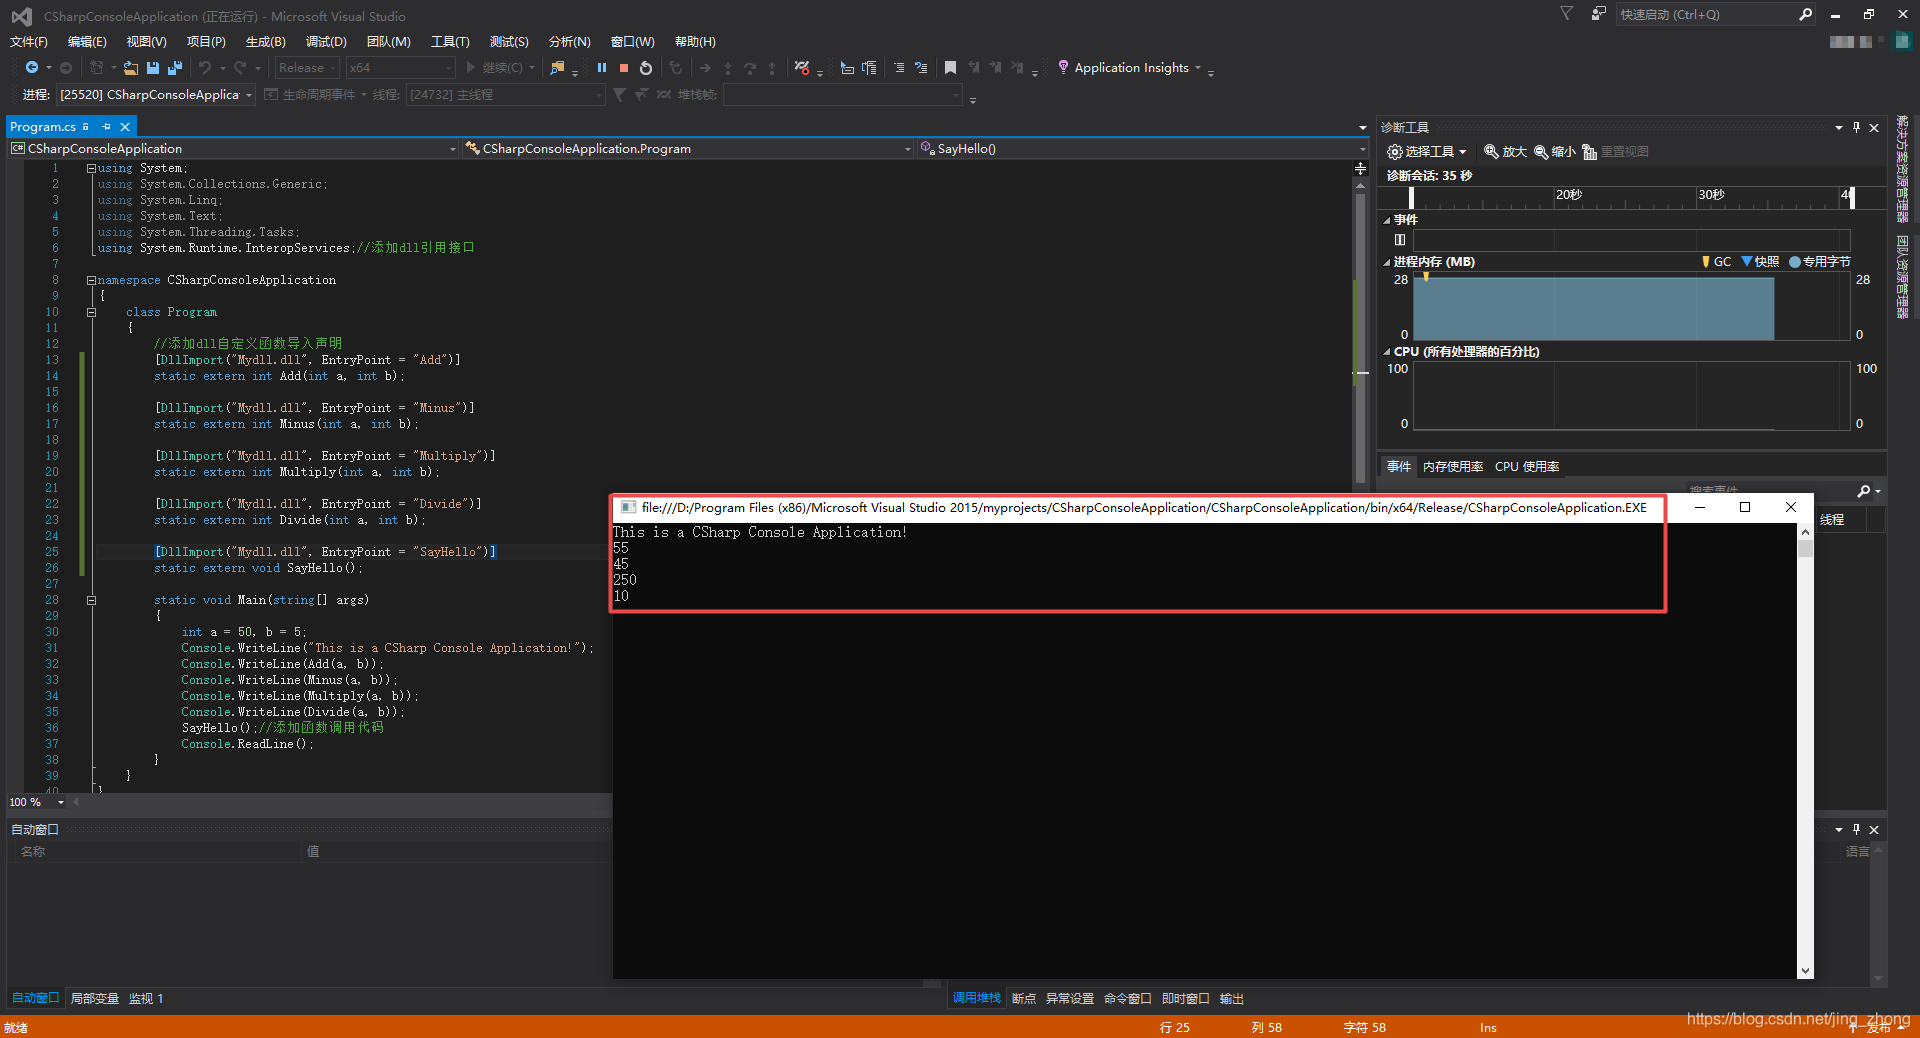Image resolution: width=1920 pixels, height=1038 pixels.
Task: Open the 即时窗口 tab
Action: (1186, 999)
